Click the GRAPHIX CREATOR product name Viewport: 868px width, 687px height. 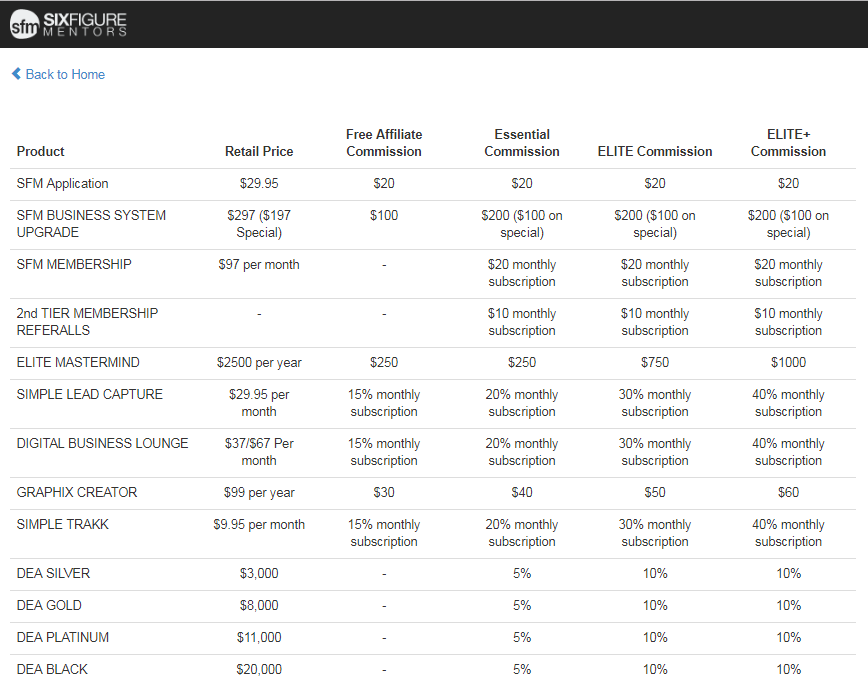pos(77,492)
